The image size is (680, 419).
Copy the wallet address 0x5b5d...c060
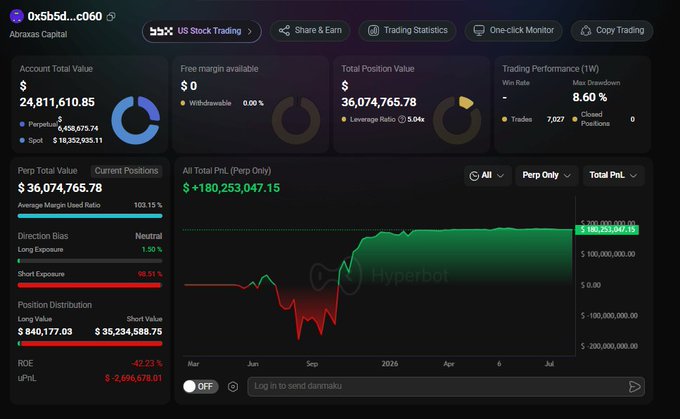[111, 17]
